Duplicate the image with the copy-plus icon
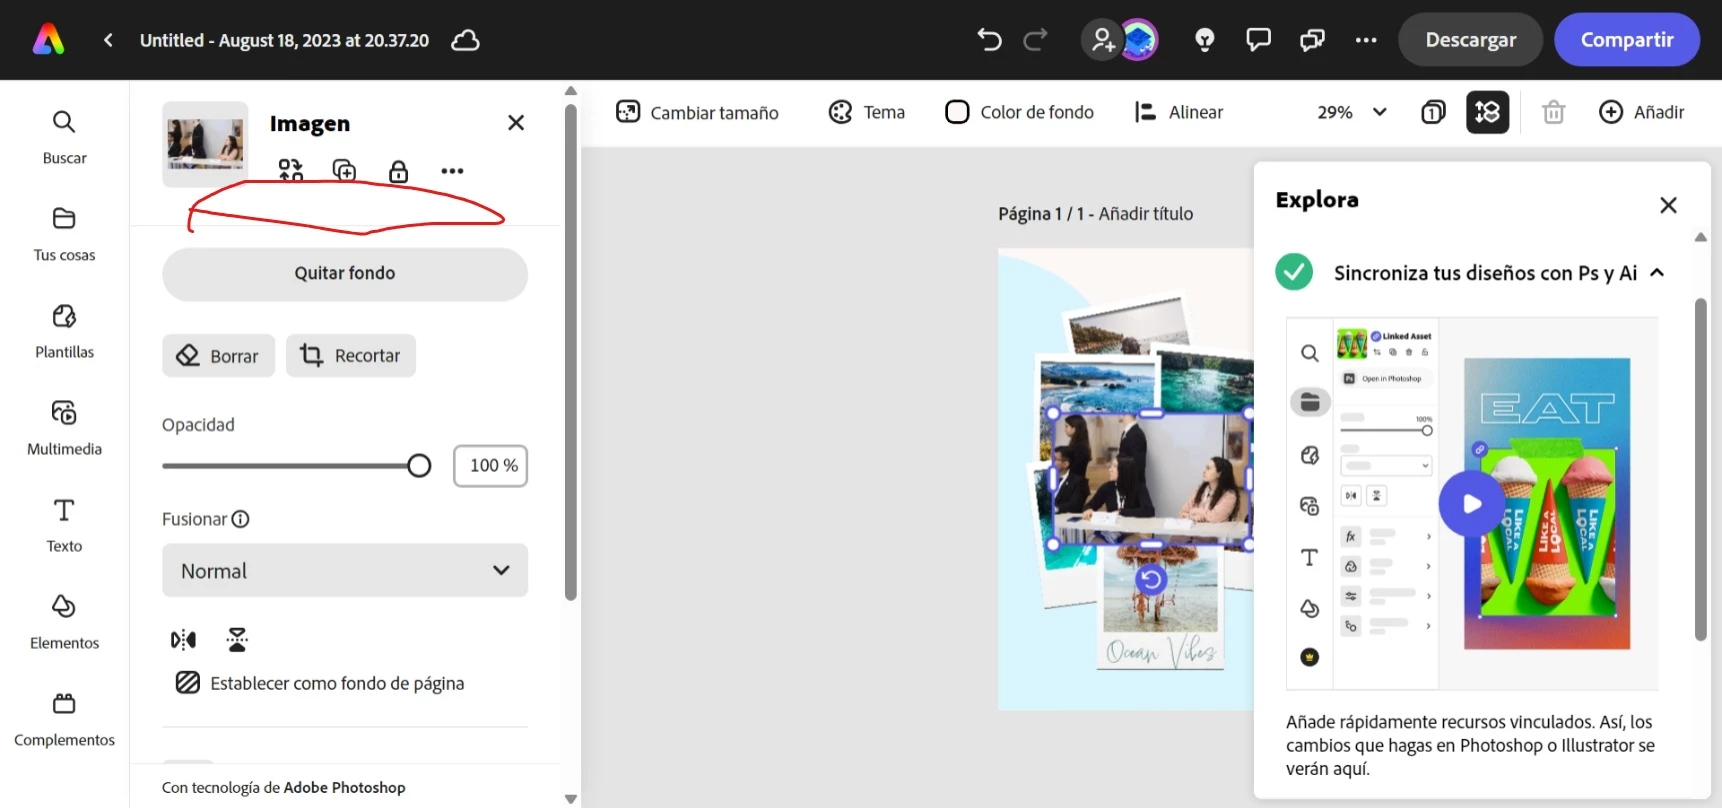Screen dimensions: 1722x808 344,171
